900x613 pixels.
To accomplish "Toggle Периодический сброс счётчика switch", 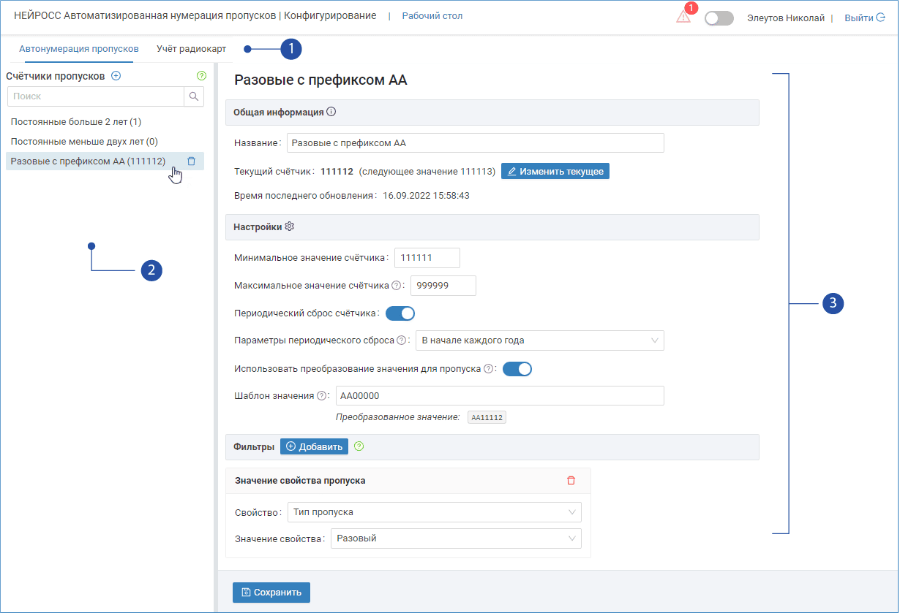I will 400,313.
